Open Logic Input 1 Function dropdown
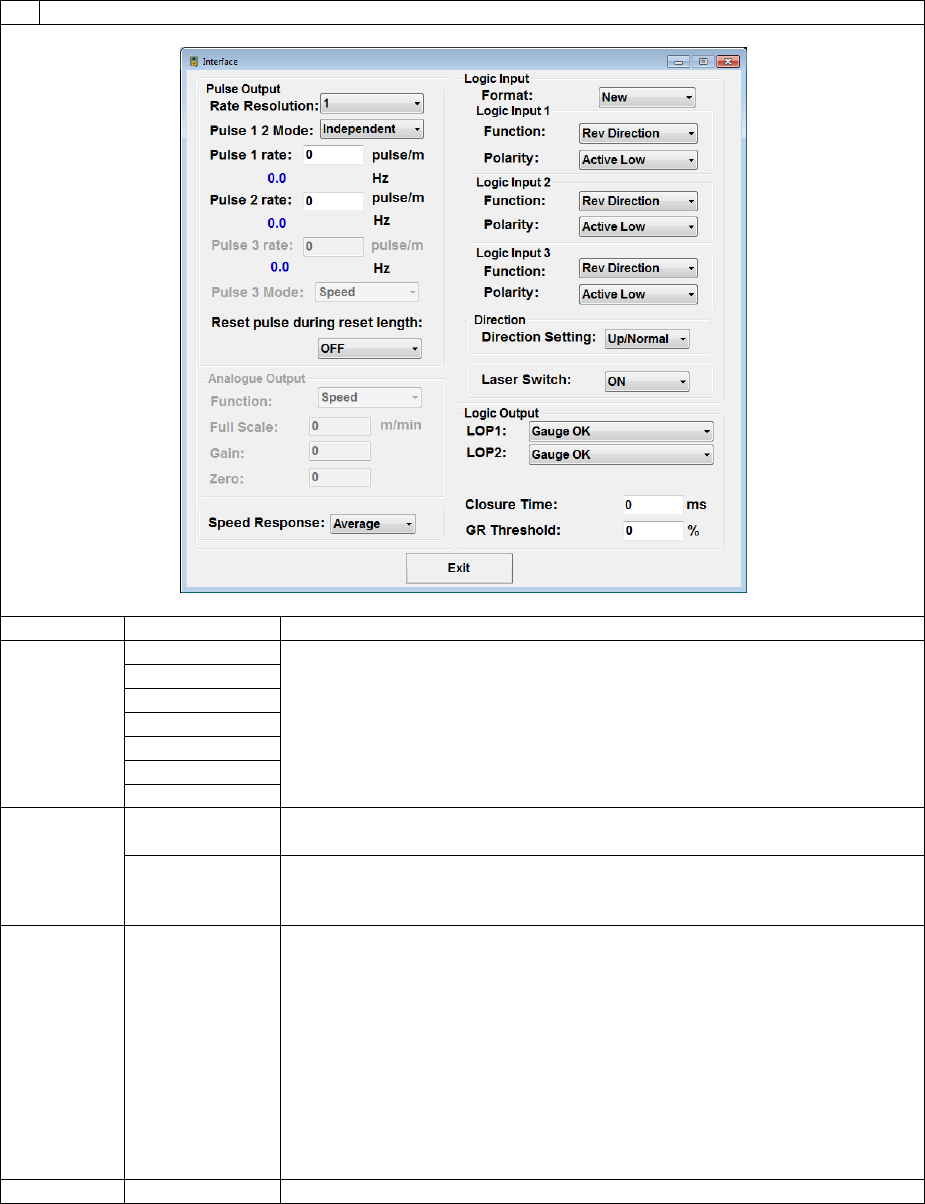 point(638,133)
